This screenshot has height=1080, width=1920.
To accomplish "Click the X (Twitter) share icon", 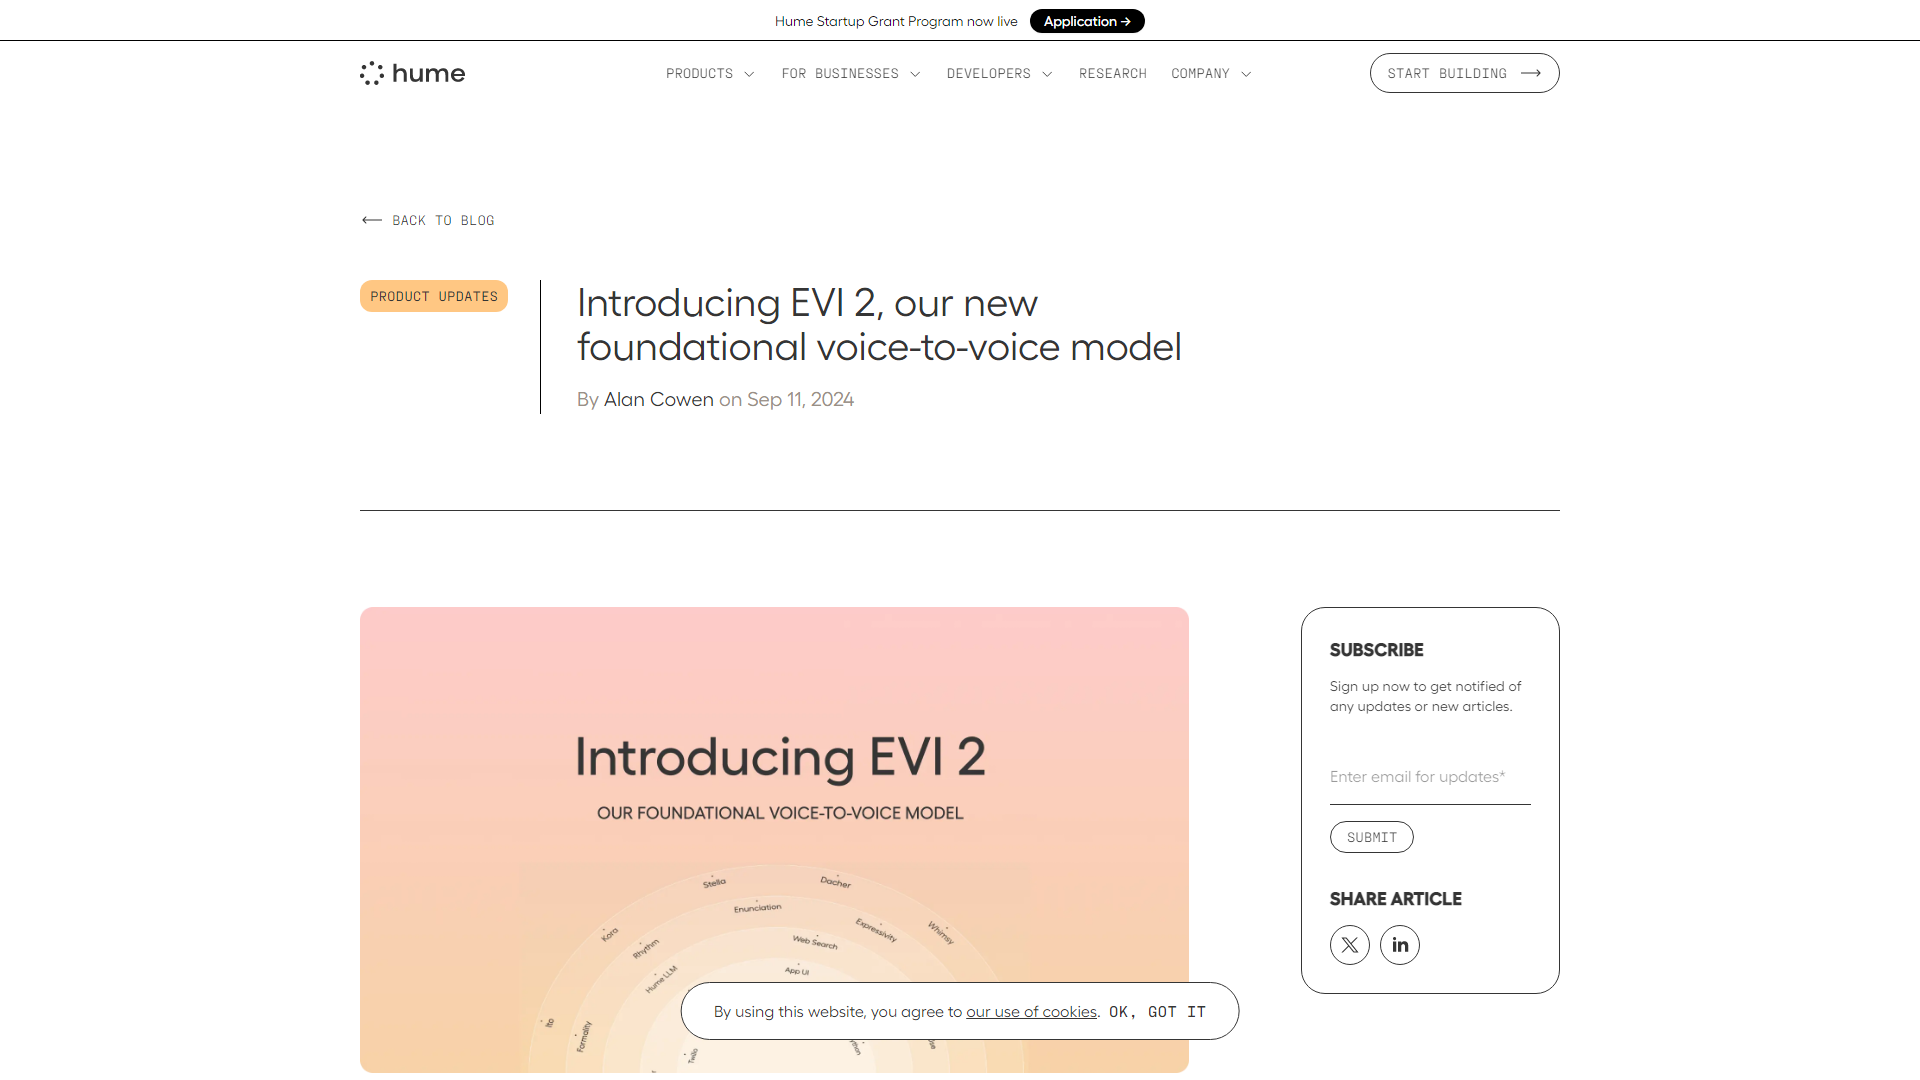I will [x=1349, y=944].
